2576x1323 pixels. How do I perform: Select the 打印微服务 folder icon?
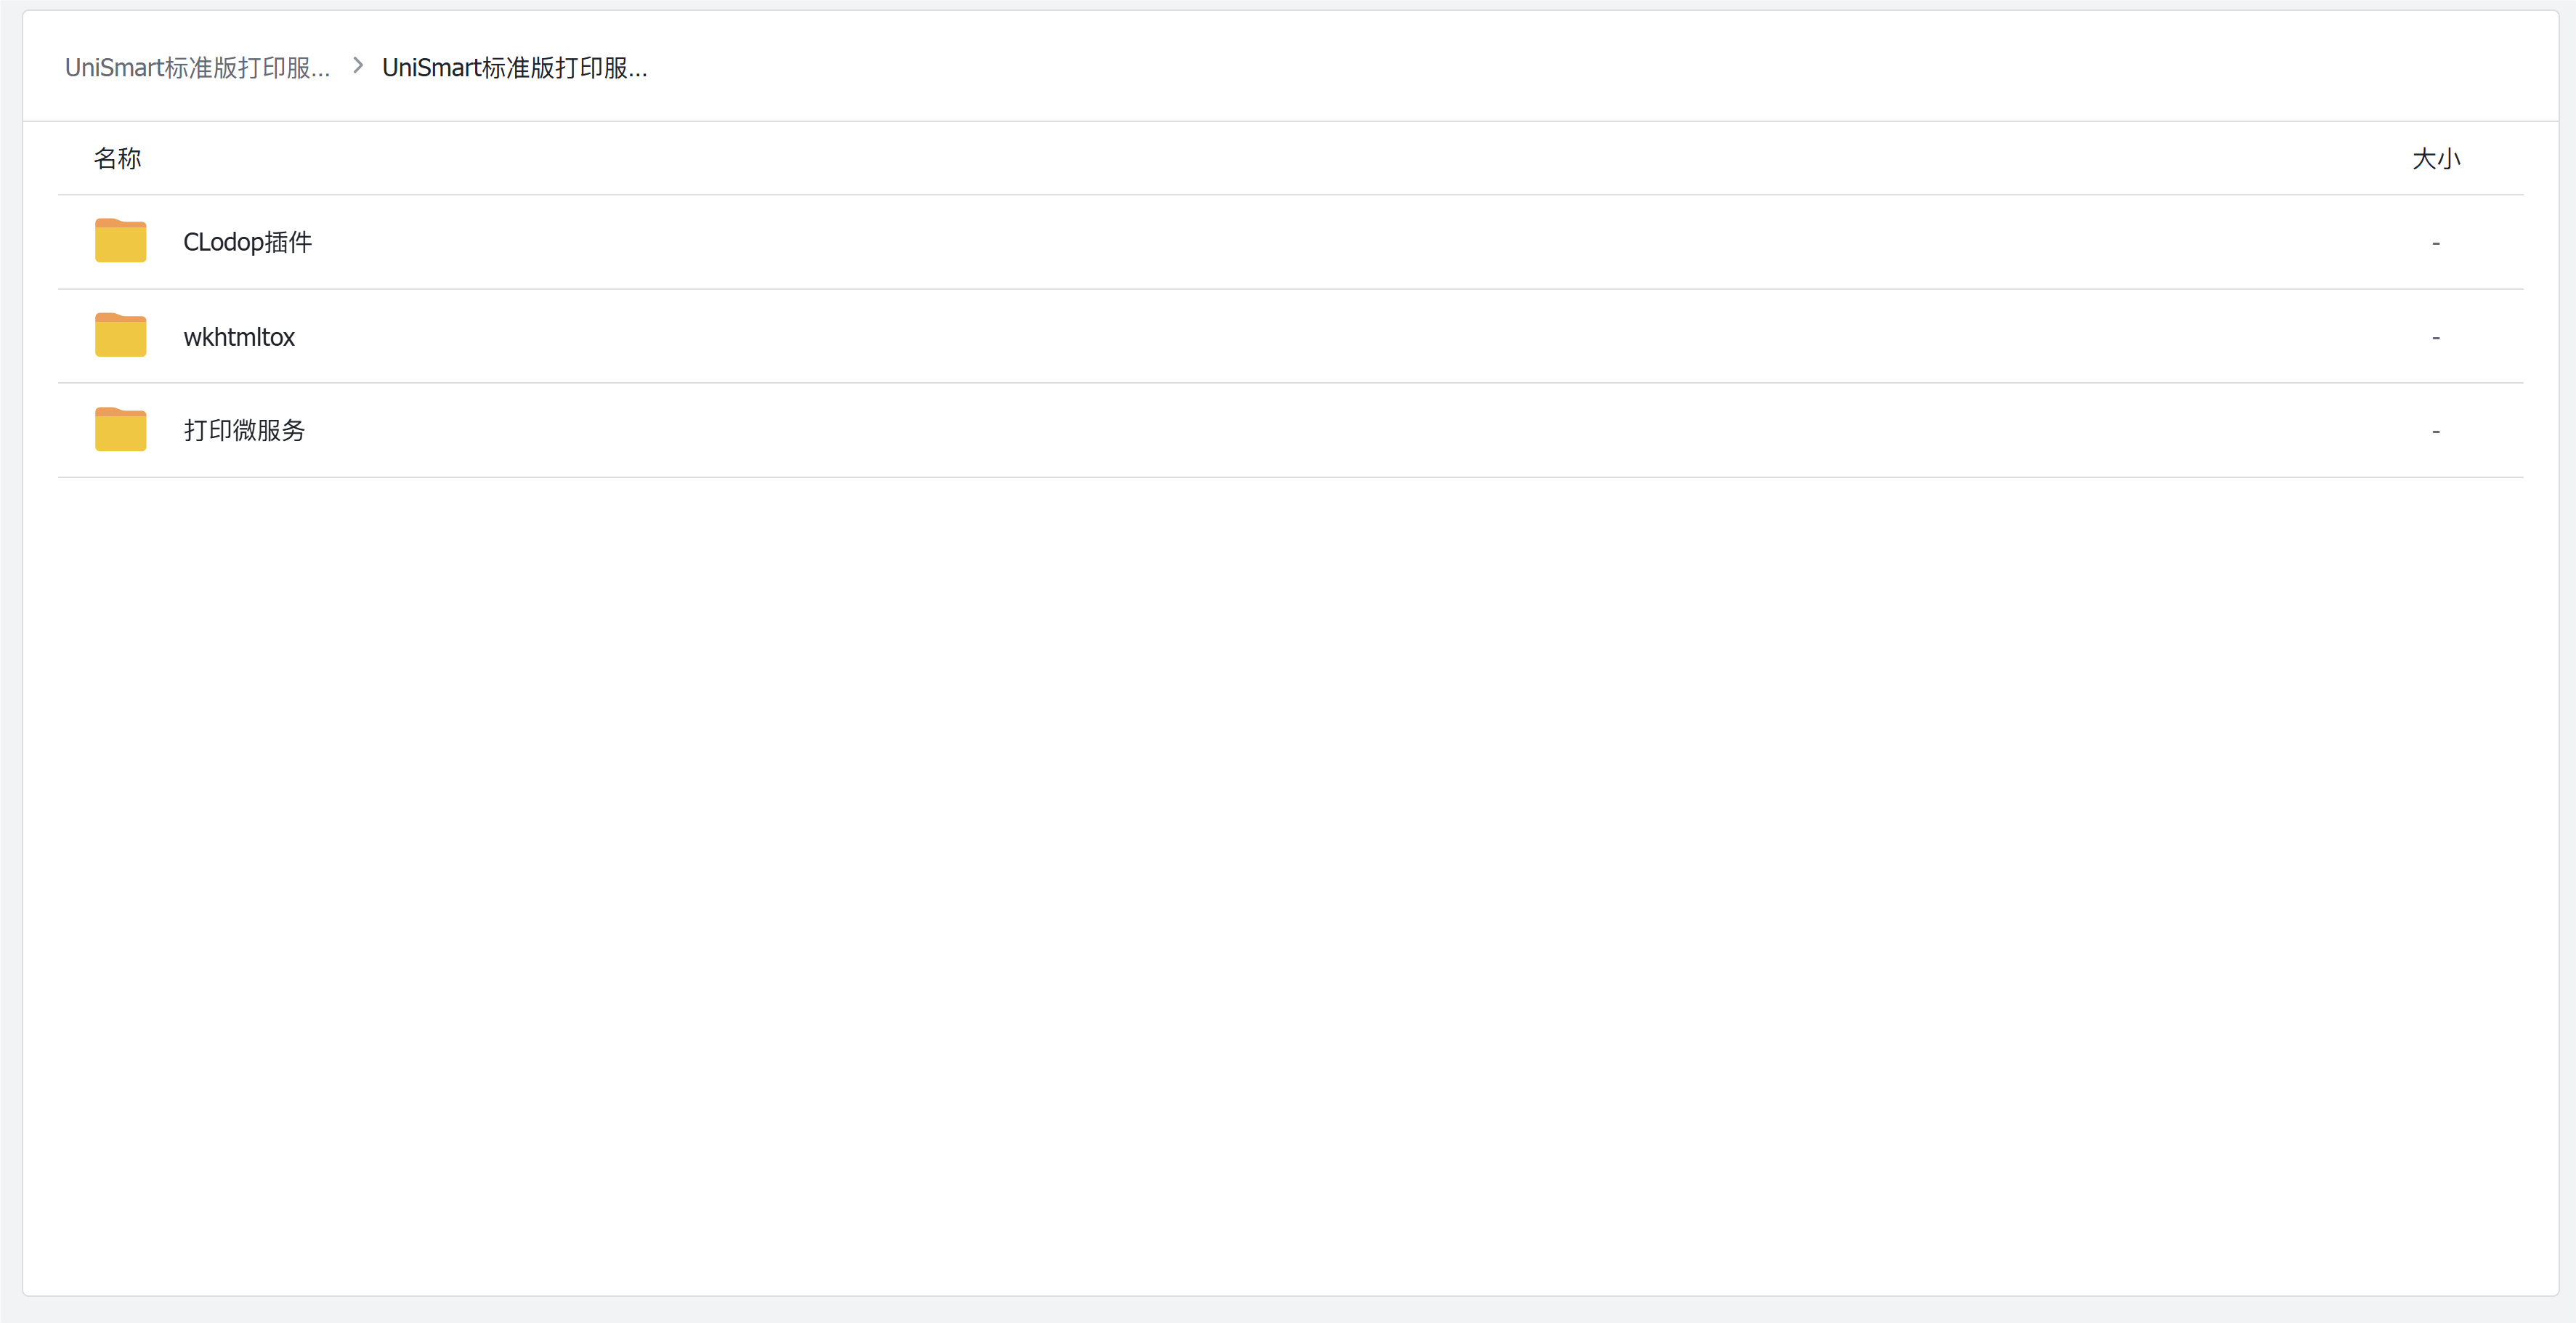pyautogui.click(x=120, y=430)
